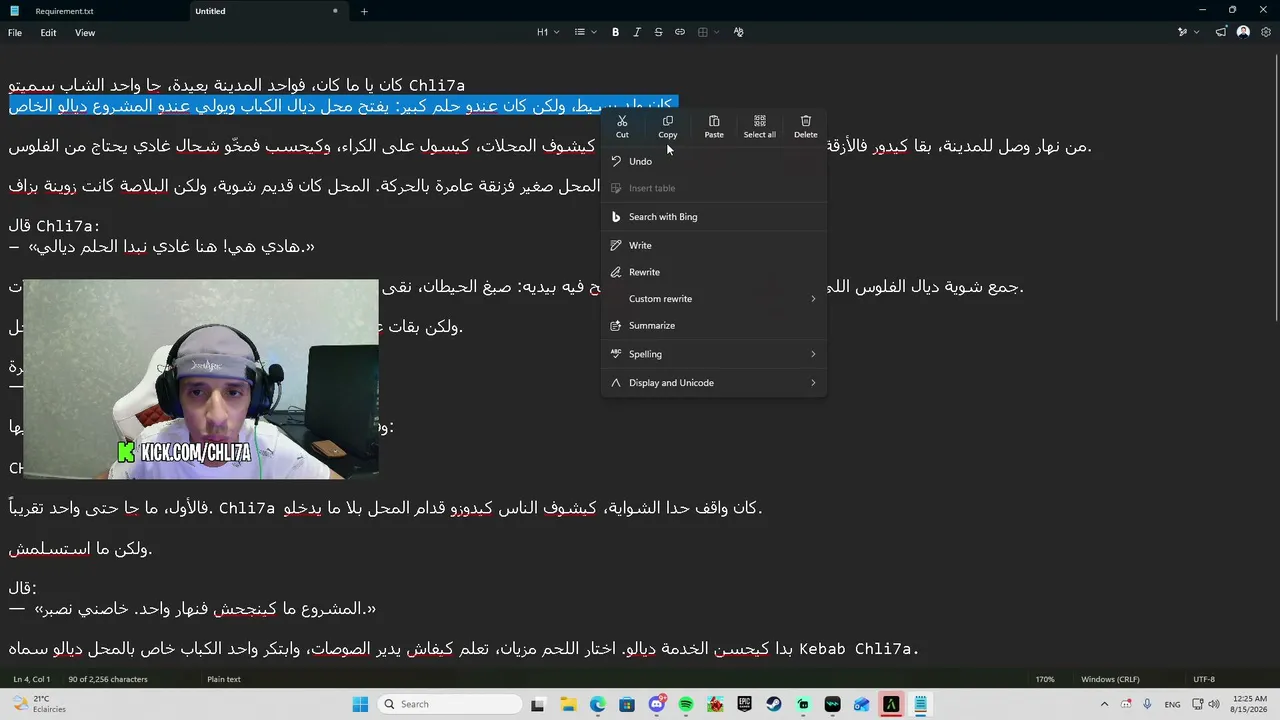The height and width of the screenshot is (720, 1280).
Task: Click Select all in the context menu
Action: pyautogui.click(x=760, y=126)
